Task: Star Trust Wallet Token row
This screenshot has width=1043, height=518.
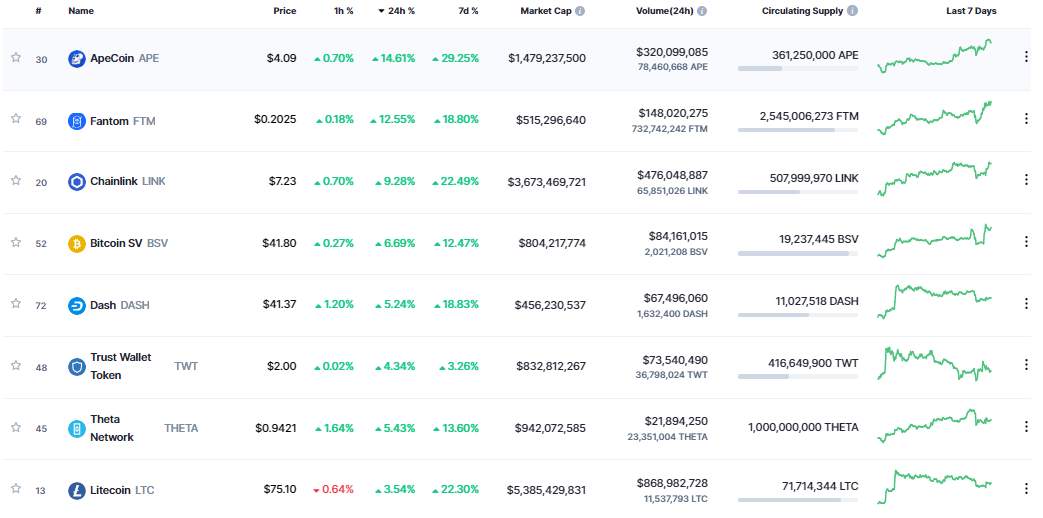Action: pyautogui.click(x=16, y=365)
